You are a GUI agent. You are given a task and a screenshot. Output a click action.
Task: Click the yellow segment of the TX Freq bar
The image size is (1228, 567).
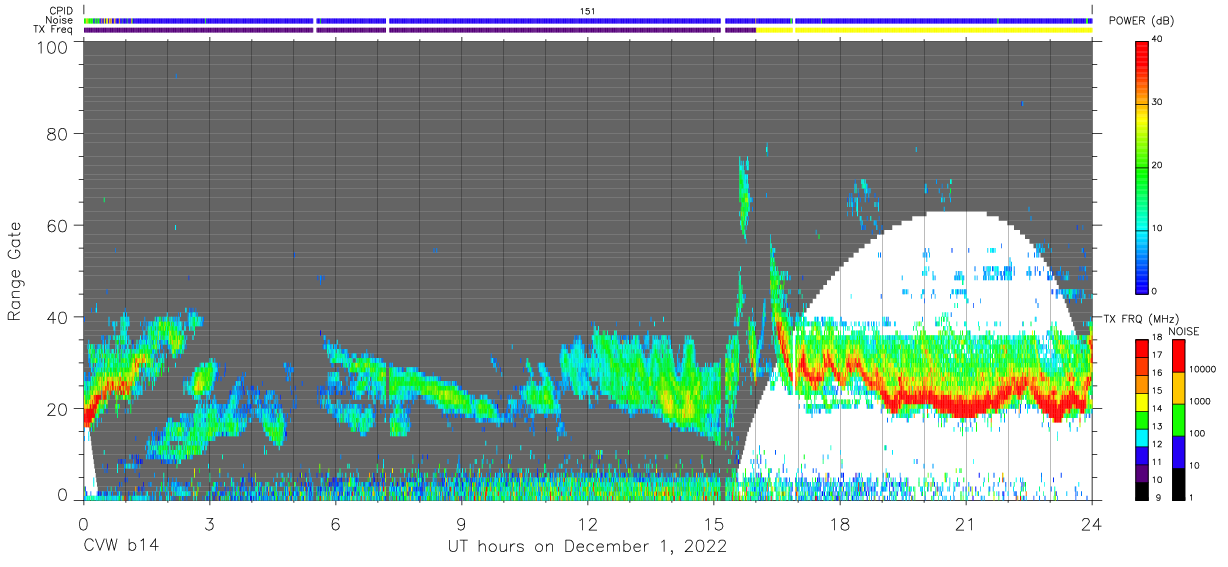925,30
